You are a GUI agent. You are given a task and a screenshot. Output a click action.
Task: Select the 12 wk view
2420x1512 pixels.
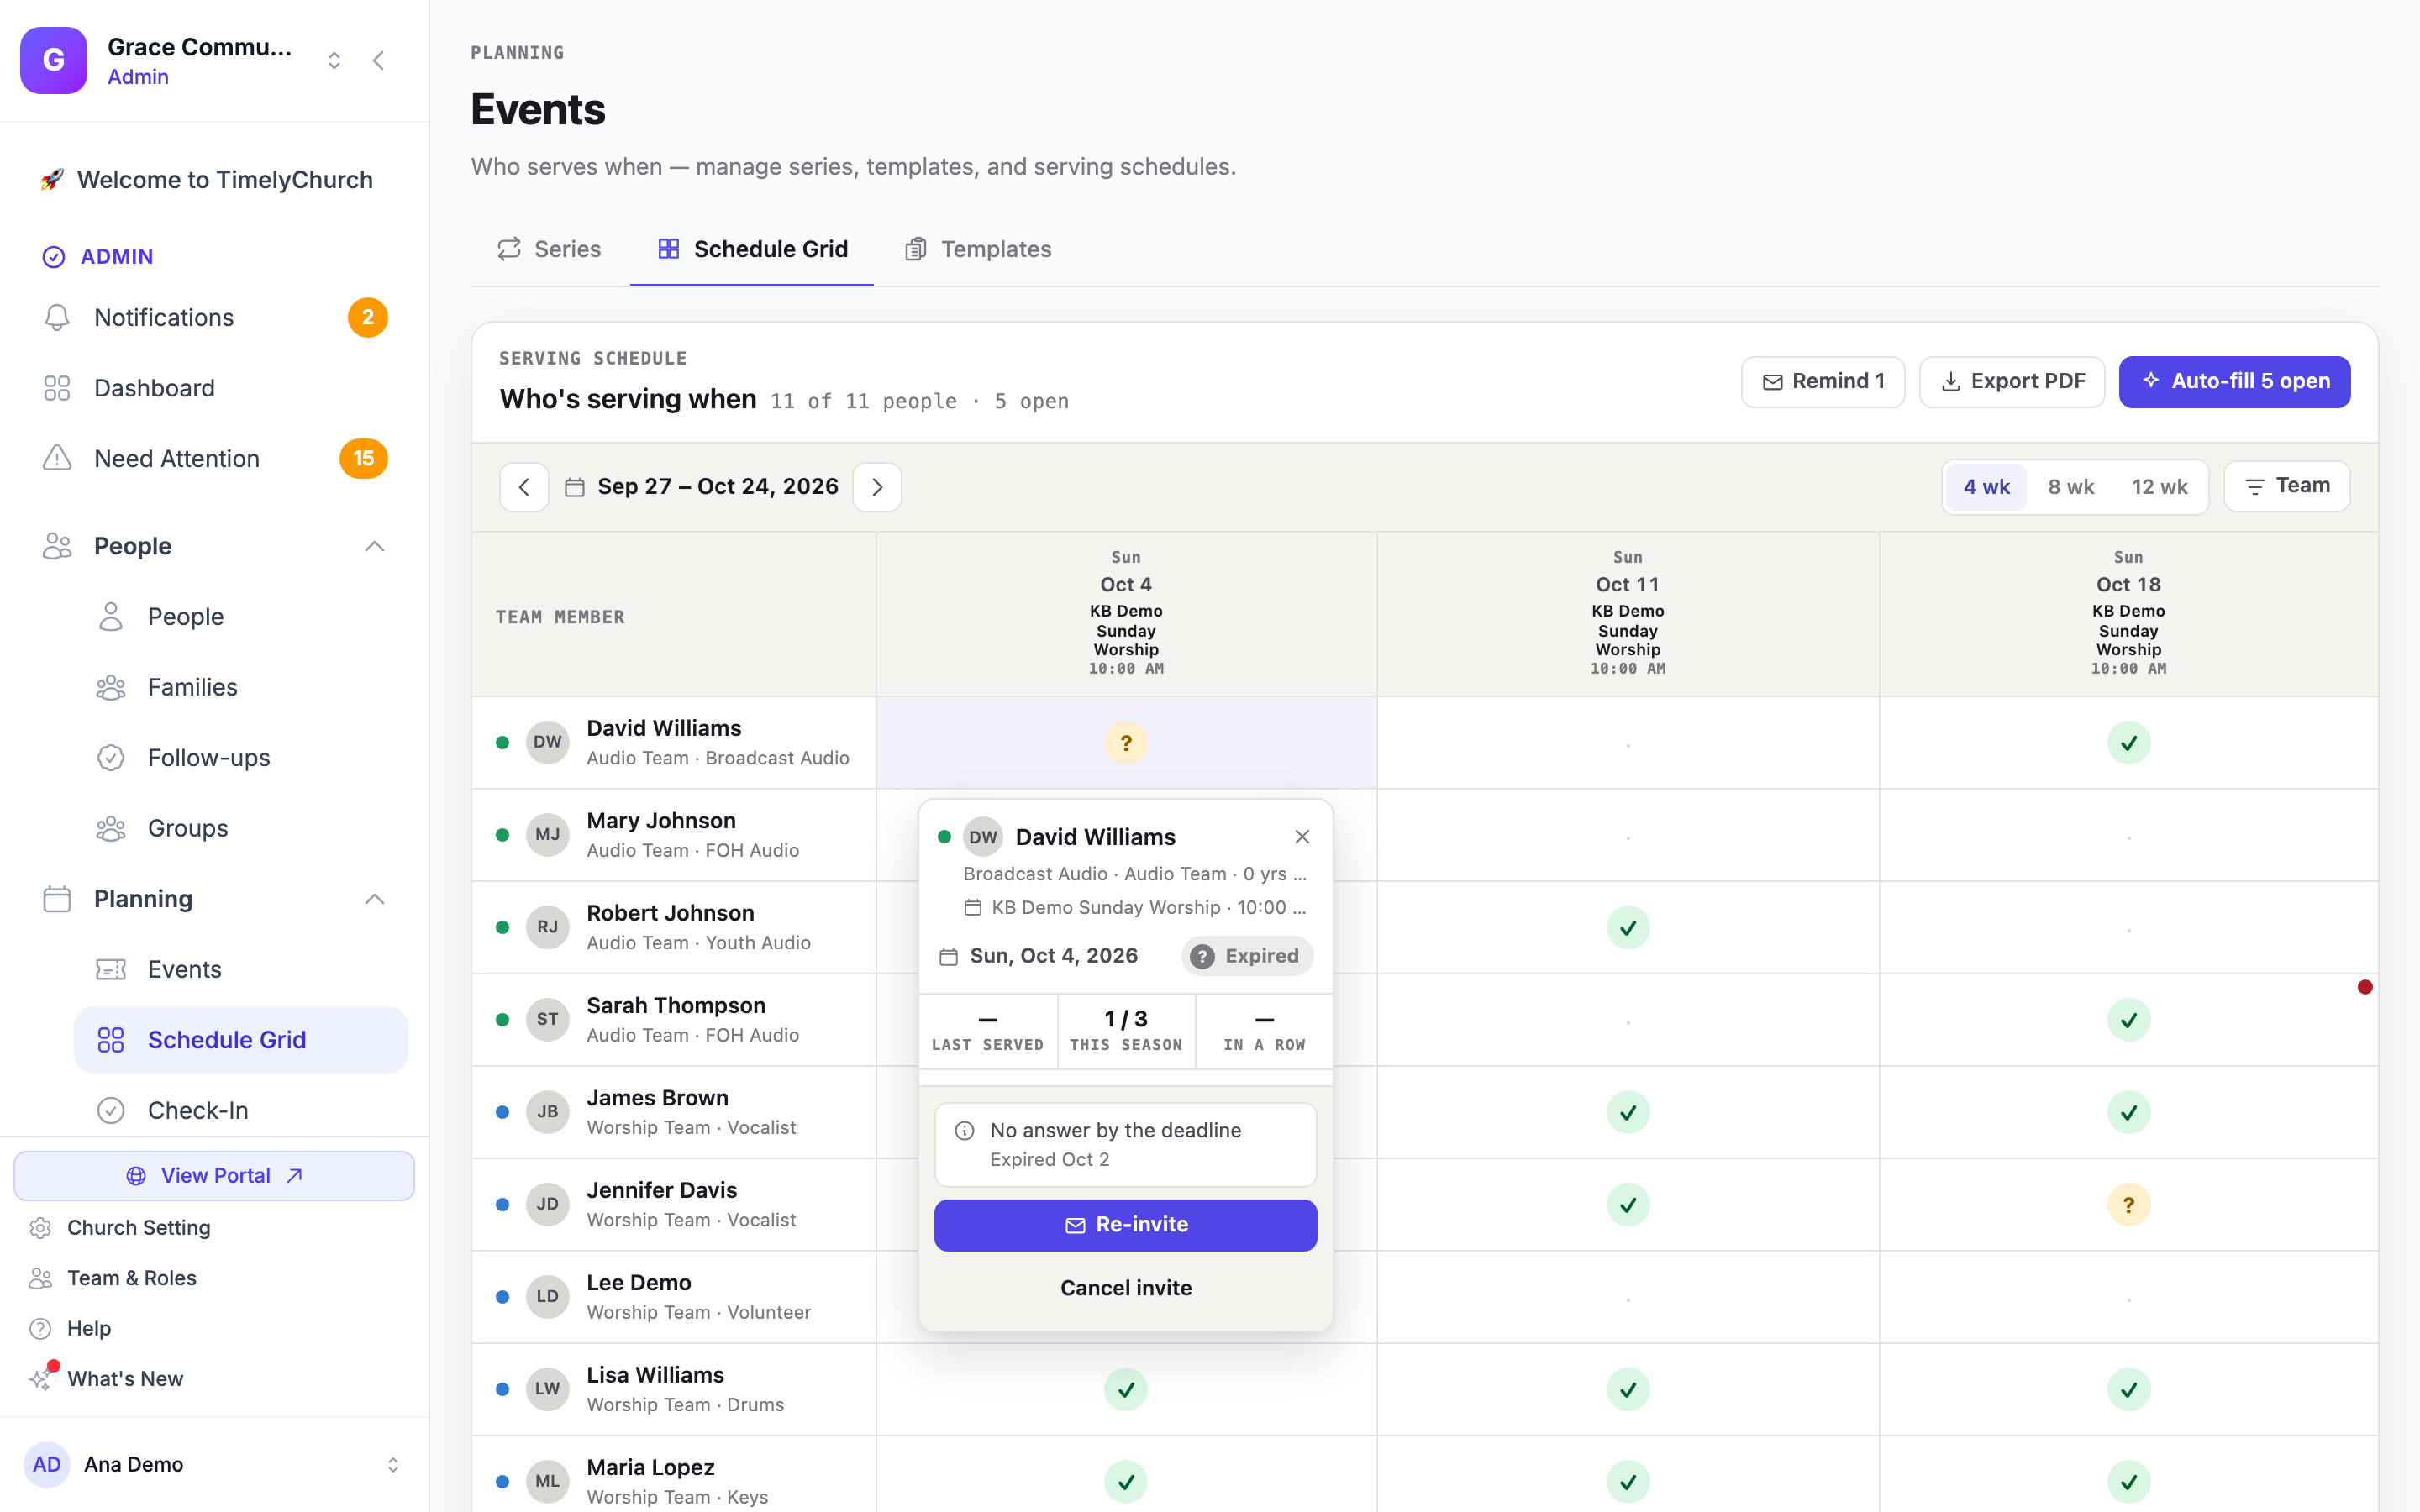click(x=2160, y=487)
